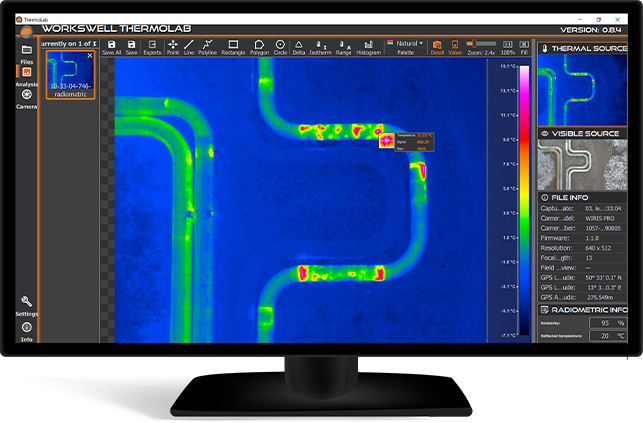This screenshot has width=643, height=423.
Task: Click the Visible Source eye icon
Action: (545, 134)
